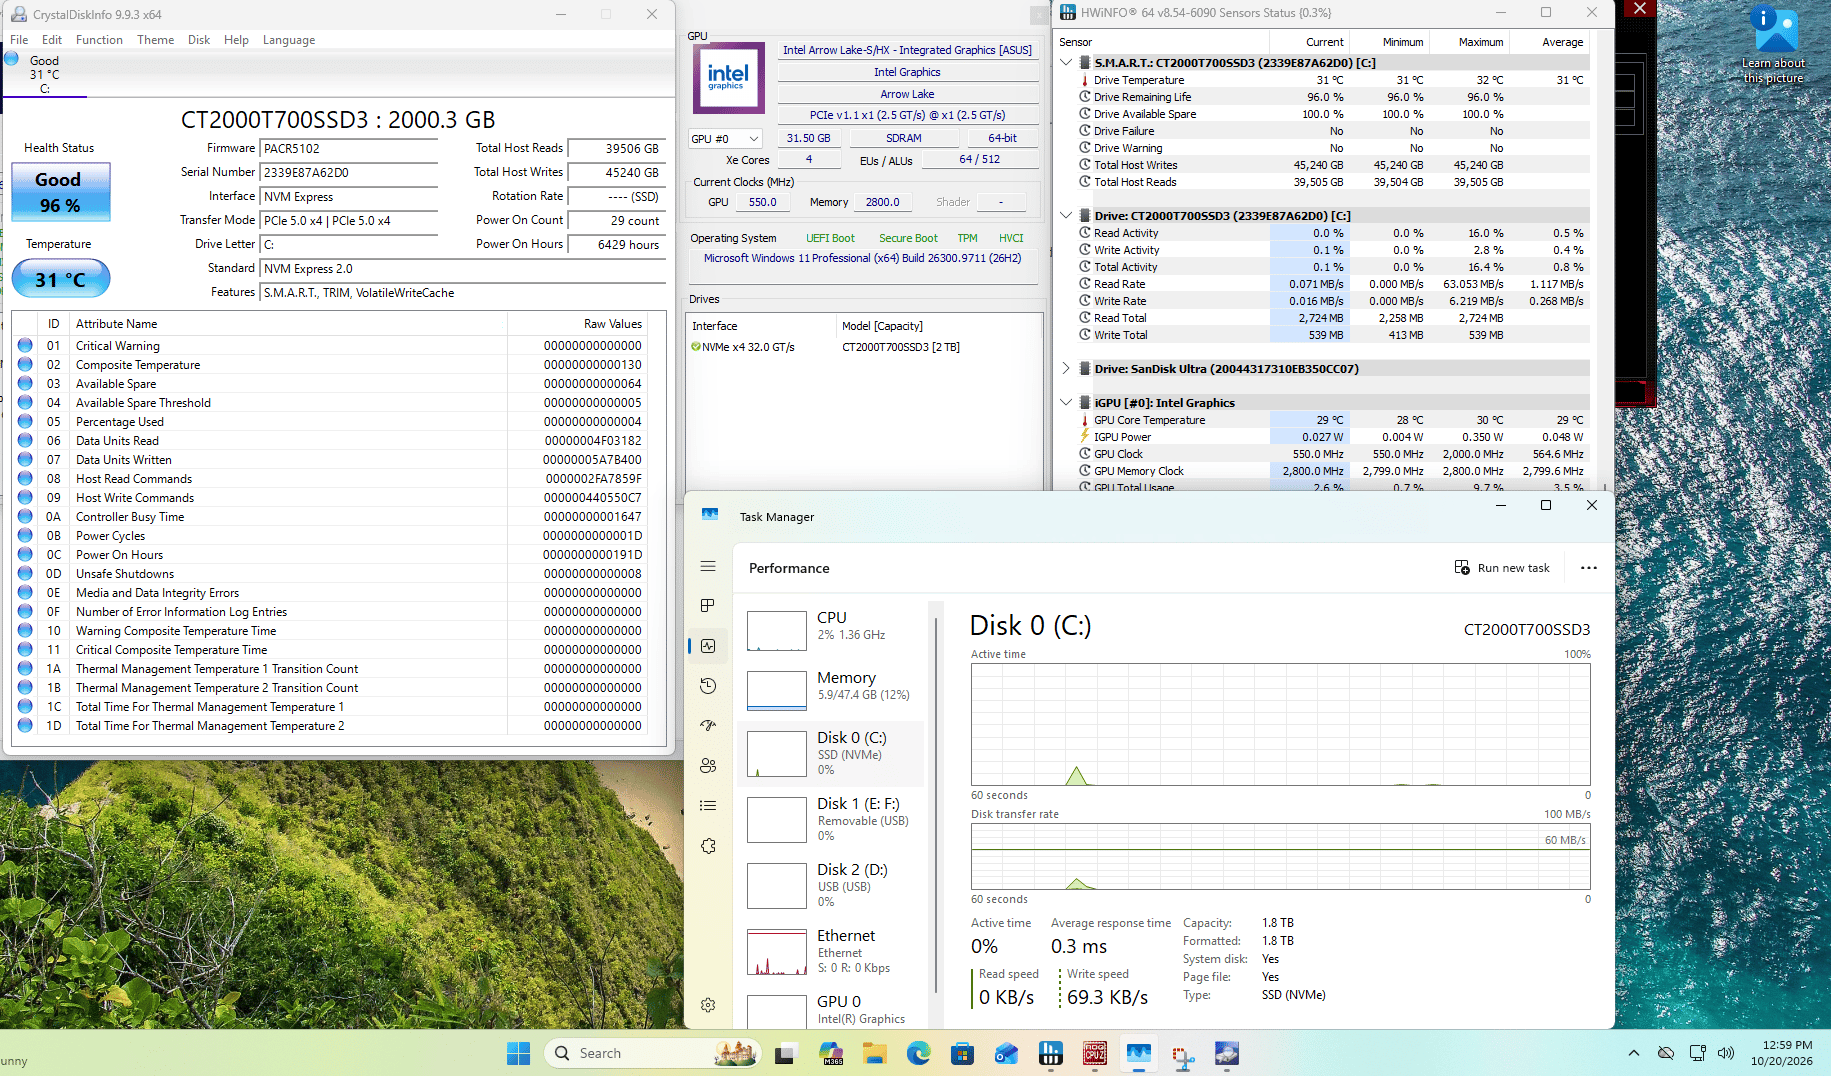Open Task Manager settings gear icon
Image resolution: width=1831 pixels, height=1076 pixels.
click(x=708, y=1005)
